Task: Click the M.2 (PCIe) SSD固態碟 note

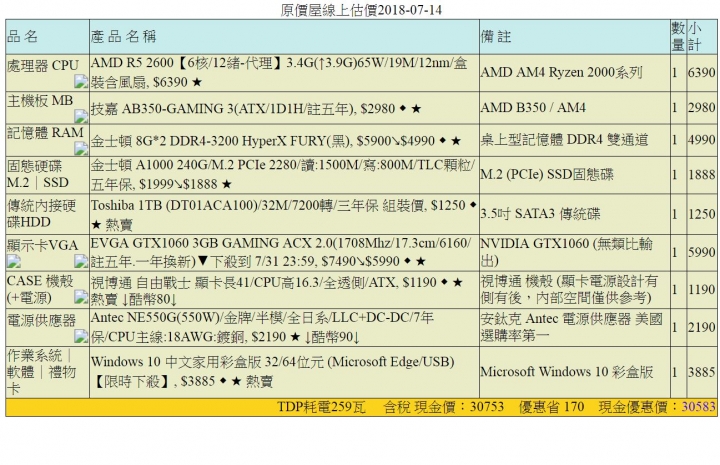Action: click(x=547, y=174)
